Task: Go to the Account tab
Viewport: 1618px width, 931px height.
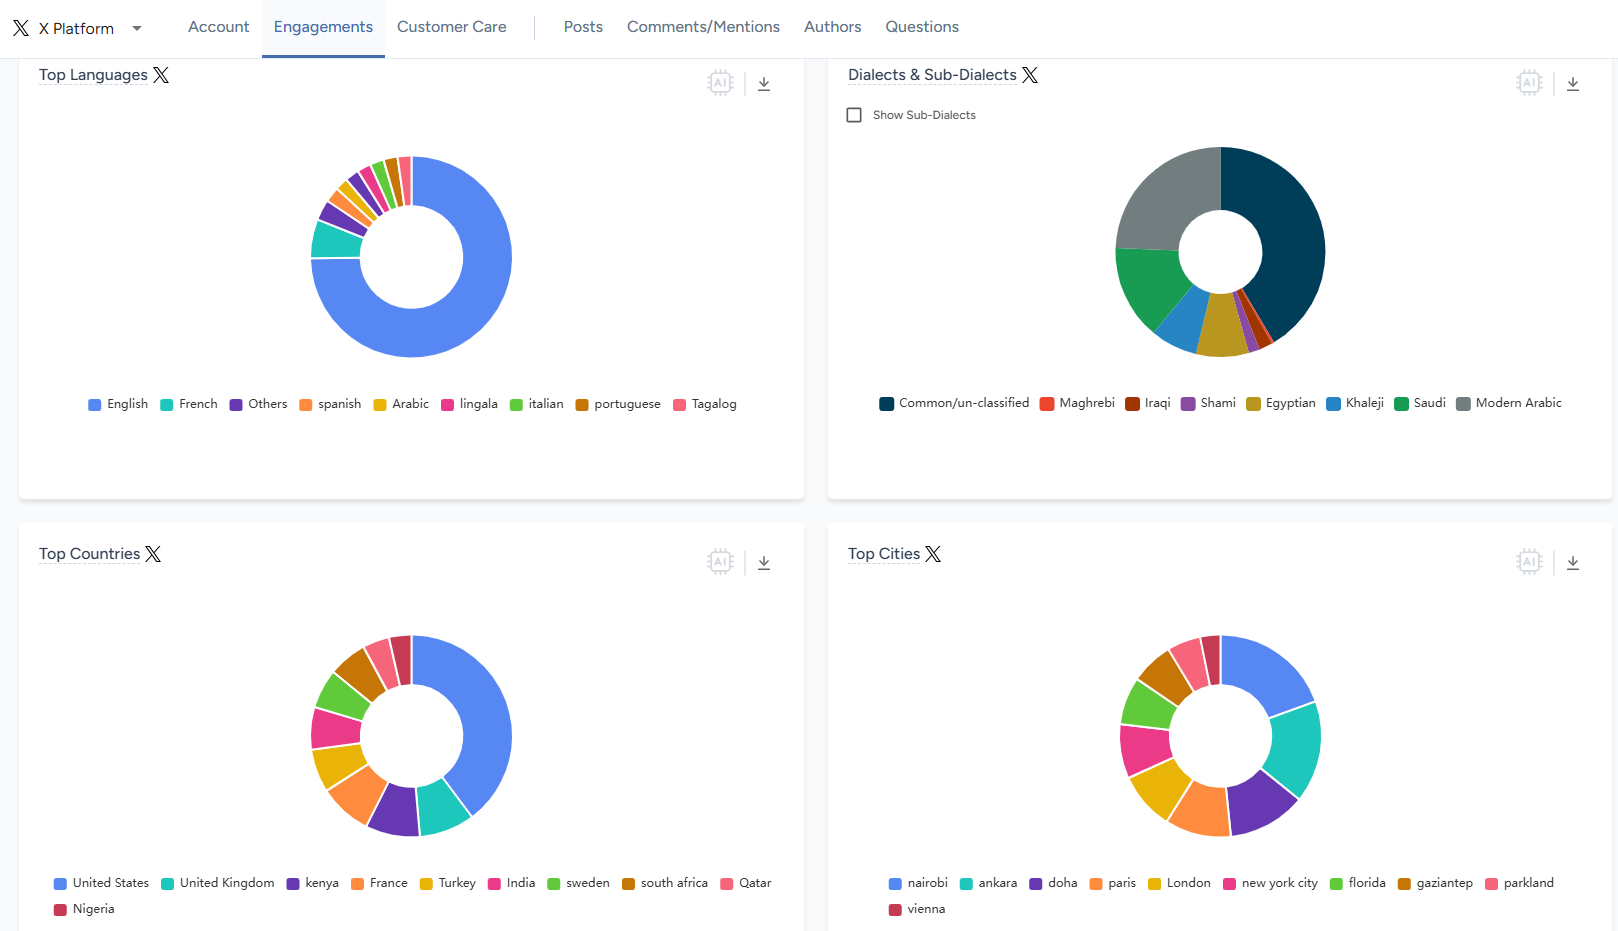Action: pyautogui.click(x=219, y=27)
